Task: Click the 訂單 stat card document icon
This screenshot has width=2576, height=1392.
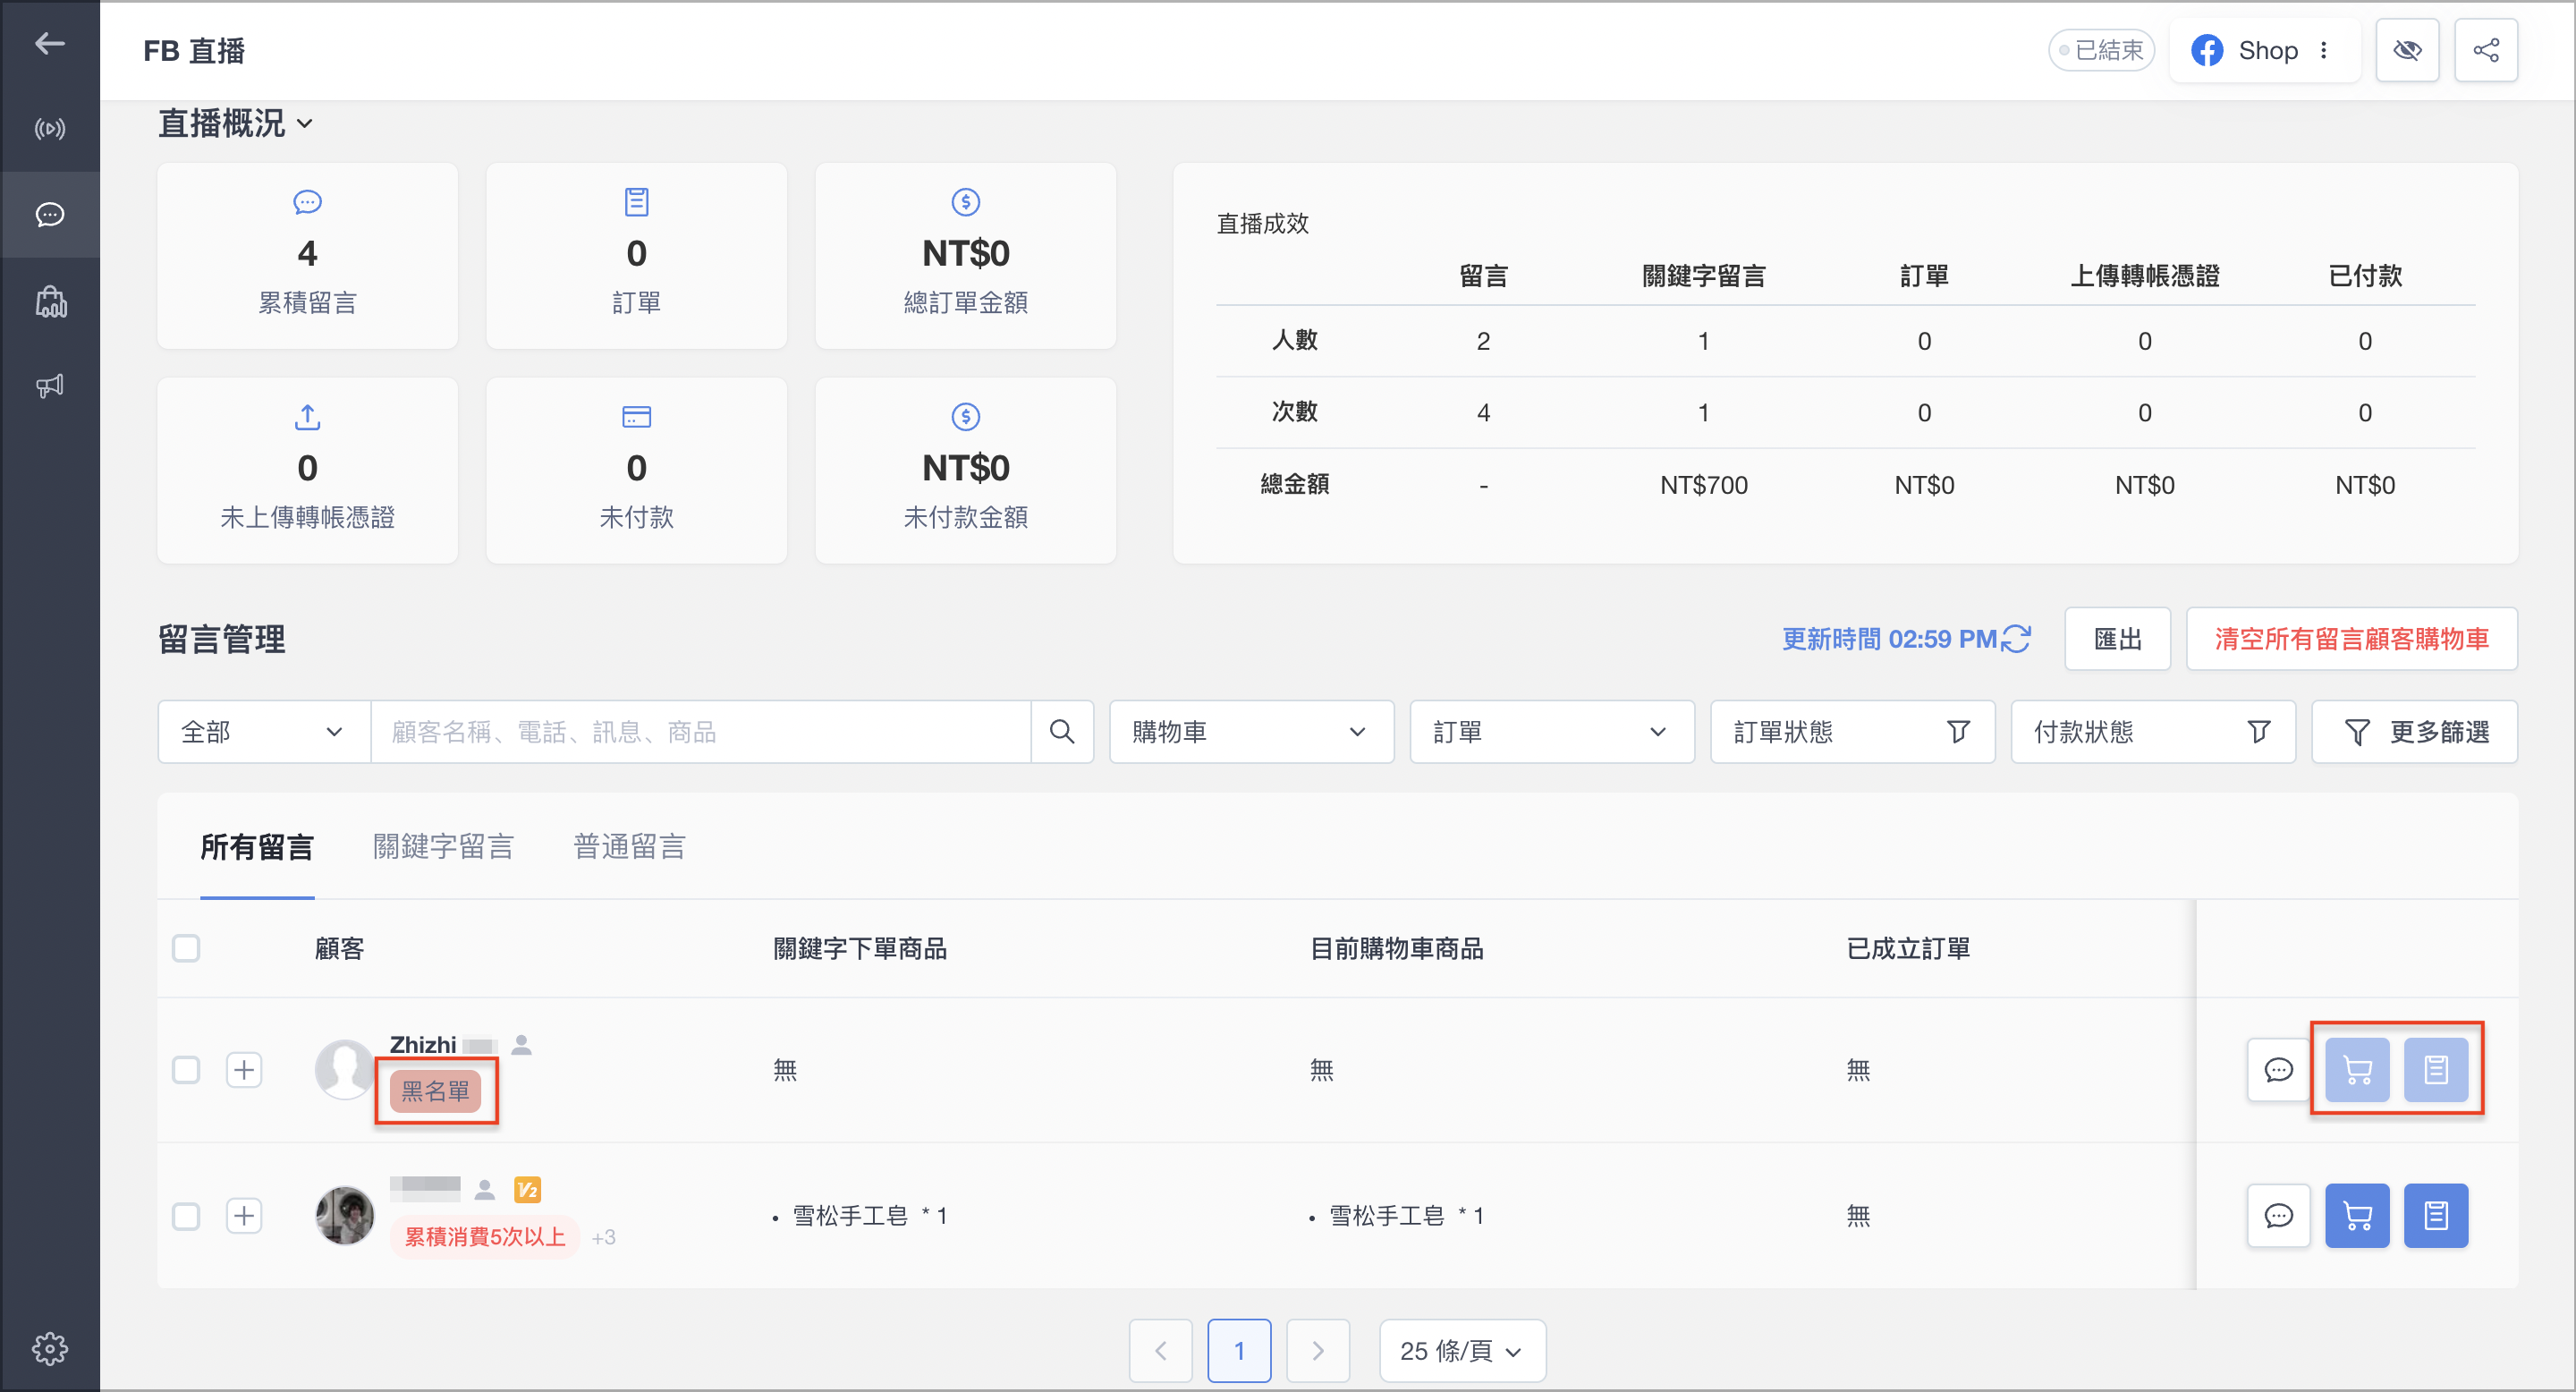Action: 636,202
